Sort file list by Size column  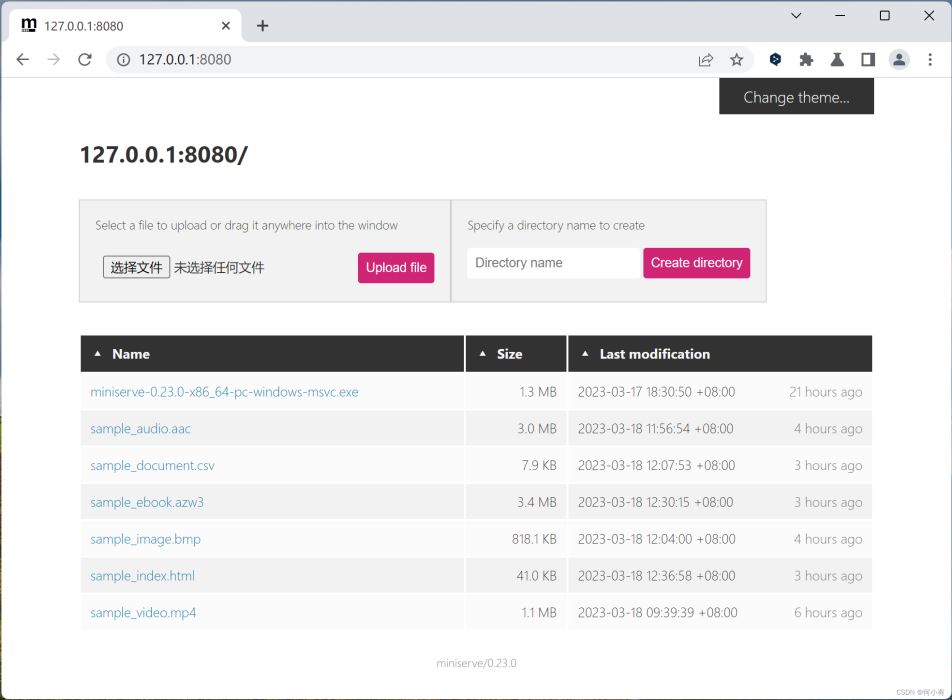509,354
